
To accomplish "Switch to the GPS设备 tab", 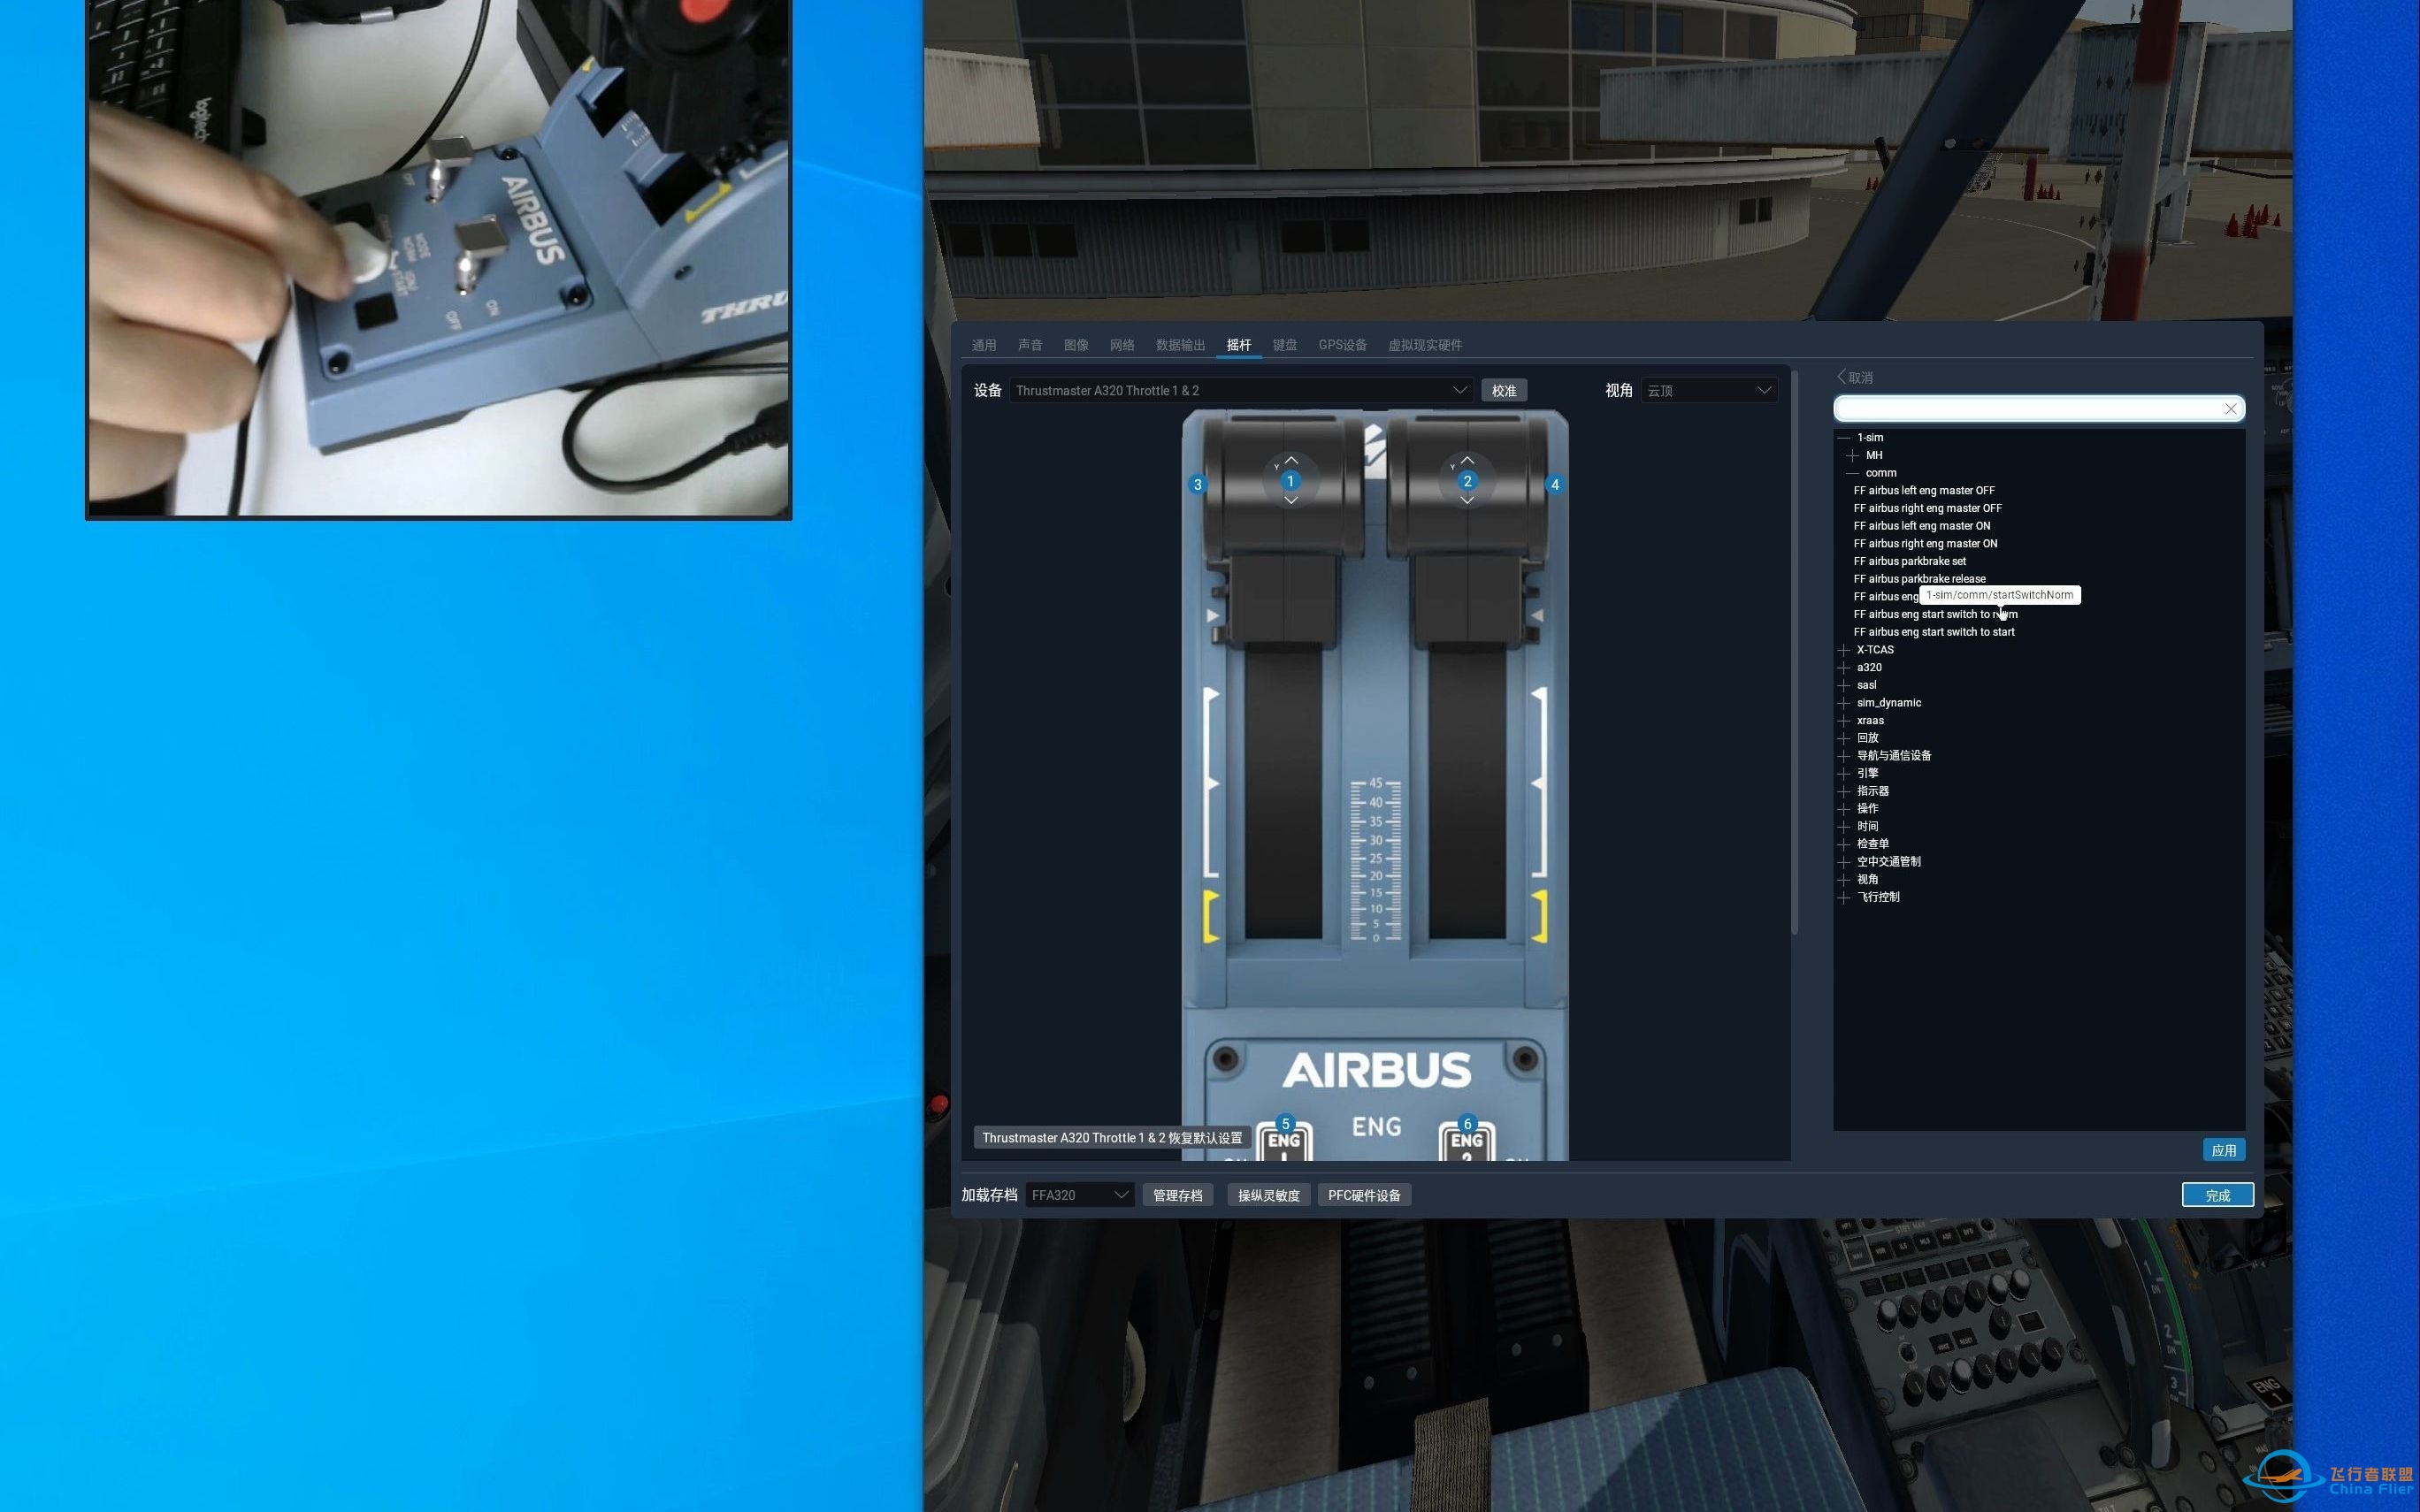I will coord(1342,345).
